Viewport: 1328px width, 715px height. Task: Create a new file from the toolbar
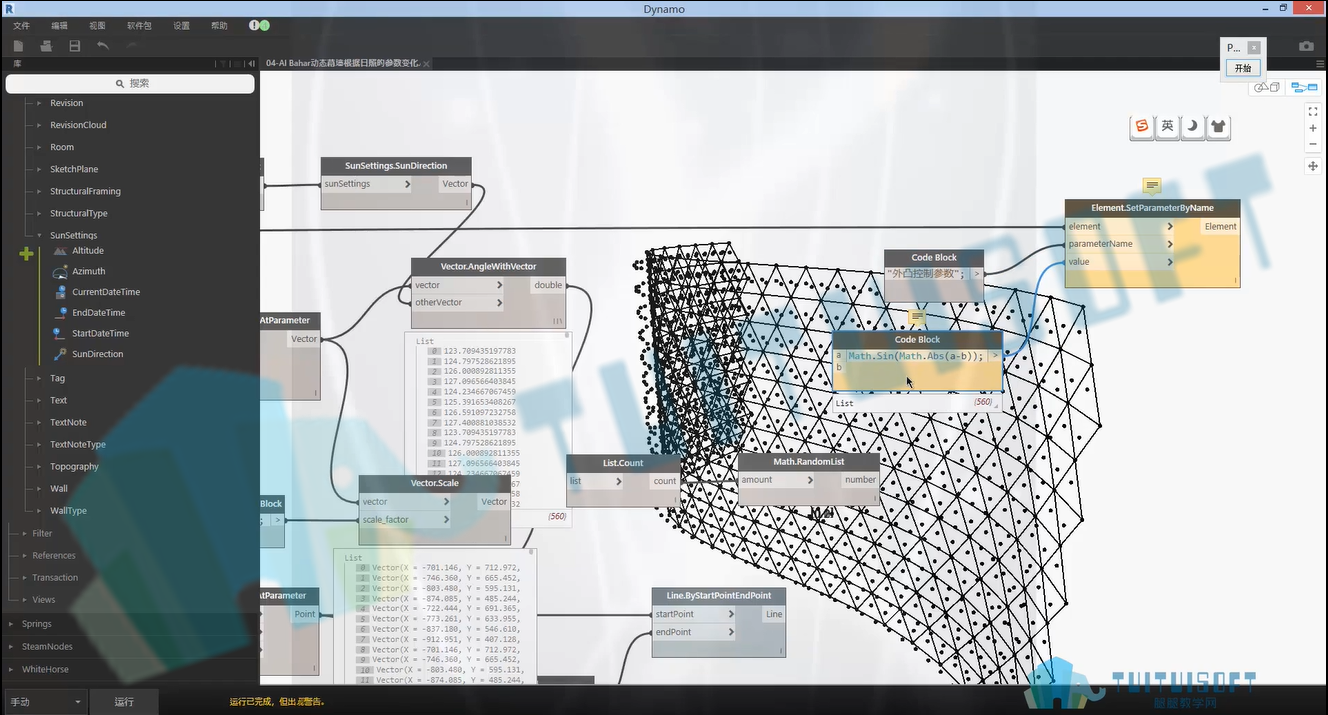pyautogui.click(x=18, y=46)
